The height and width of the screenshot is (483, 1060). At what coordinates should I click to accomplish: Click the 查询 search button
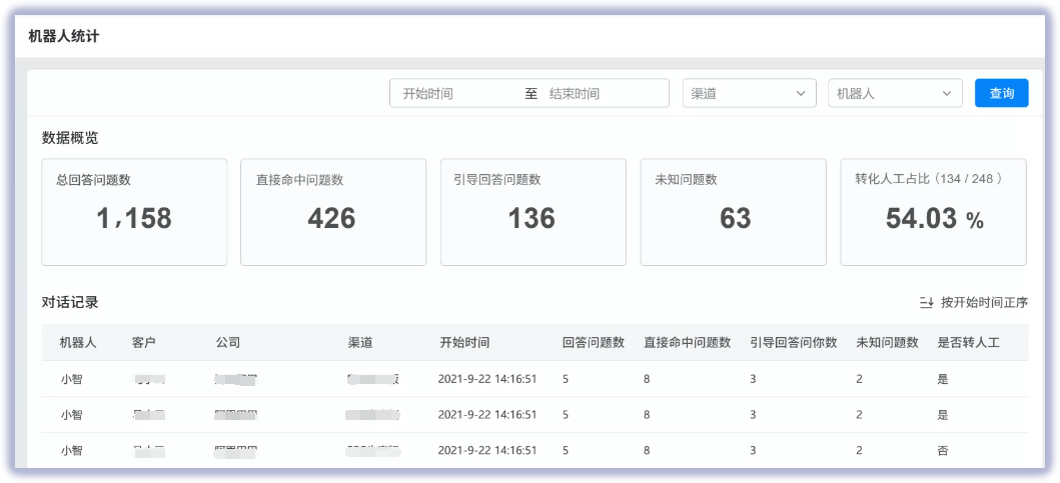click(1001, 93)
